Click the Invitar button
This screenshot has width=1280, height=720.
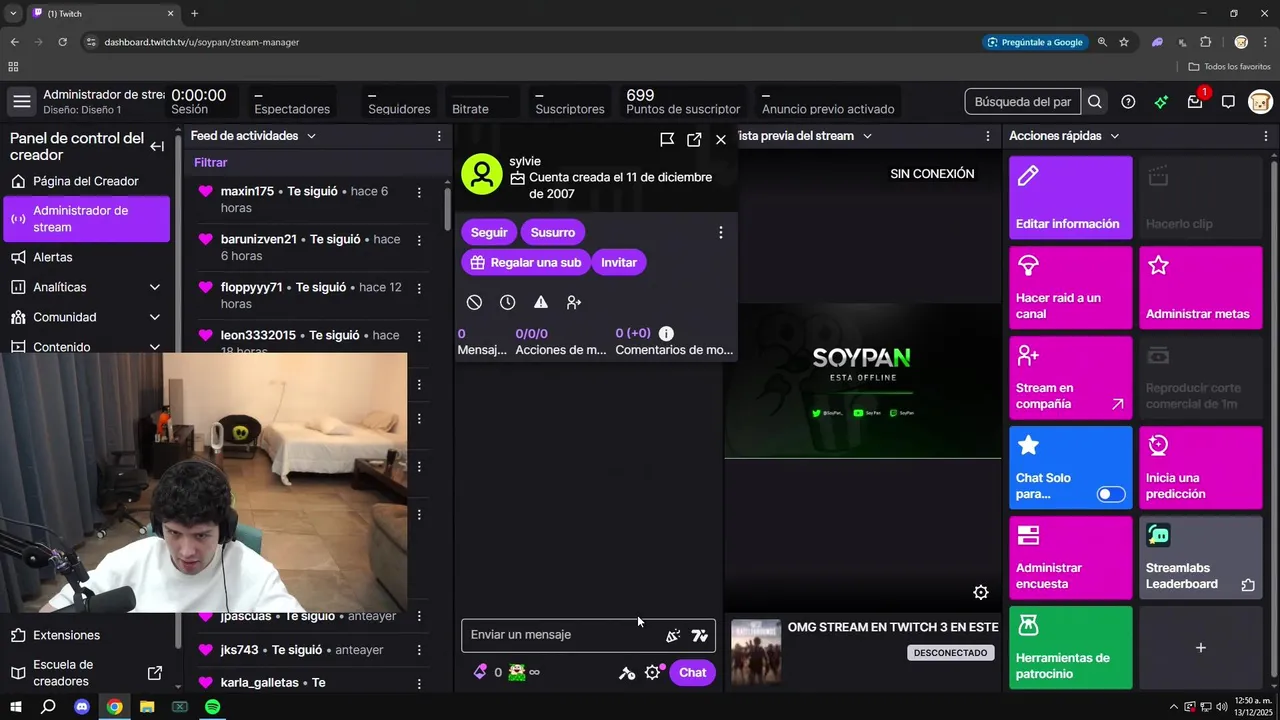pos(619,262)
